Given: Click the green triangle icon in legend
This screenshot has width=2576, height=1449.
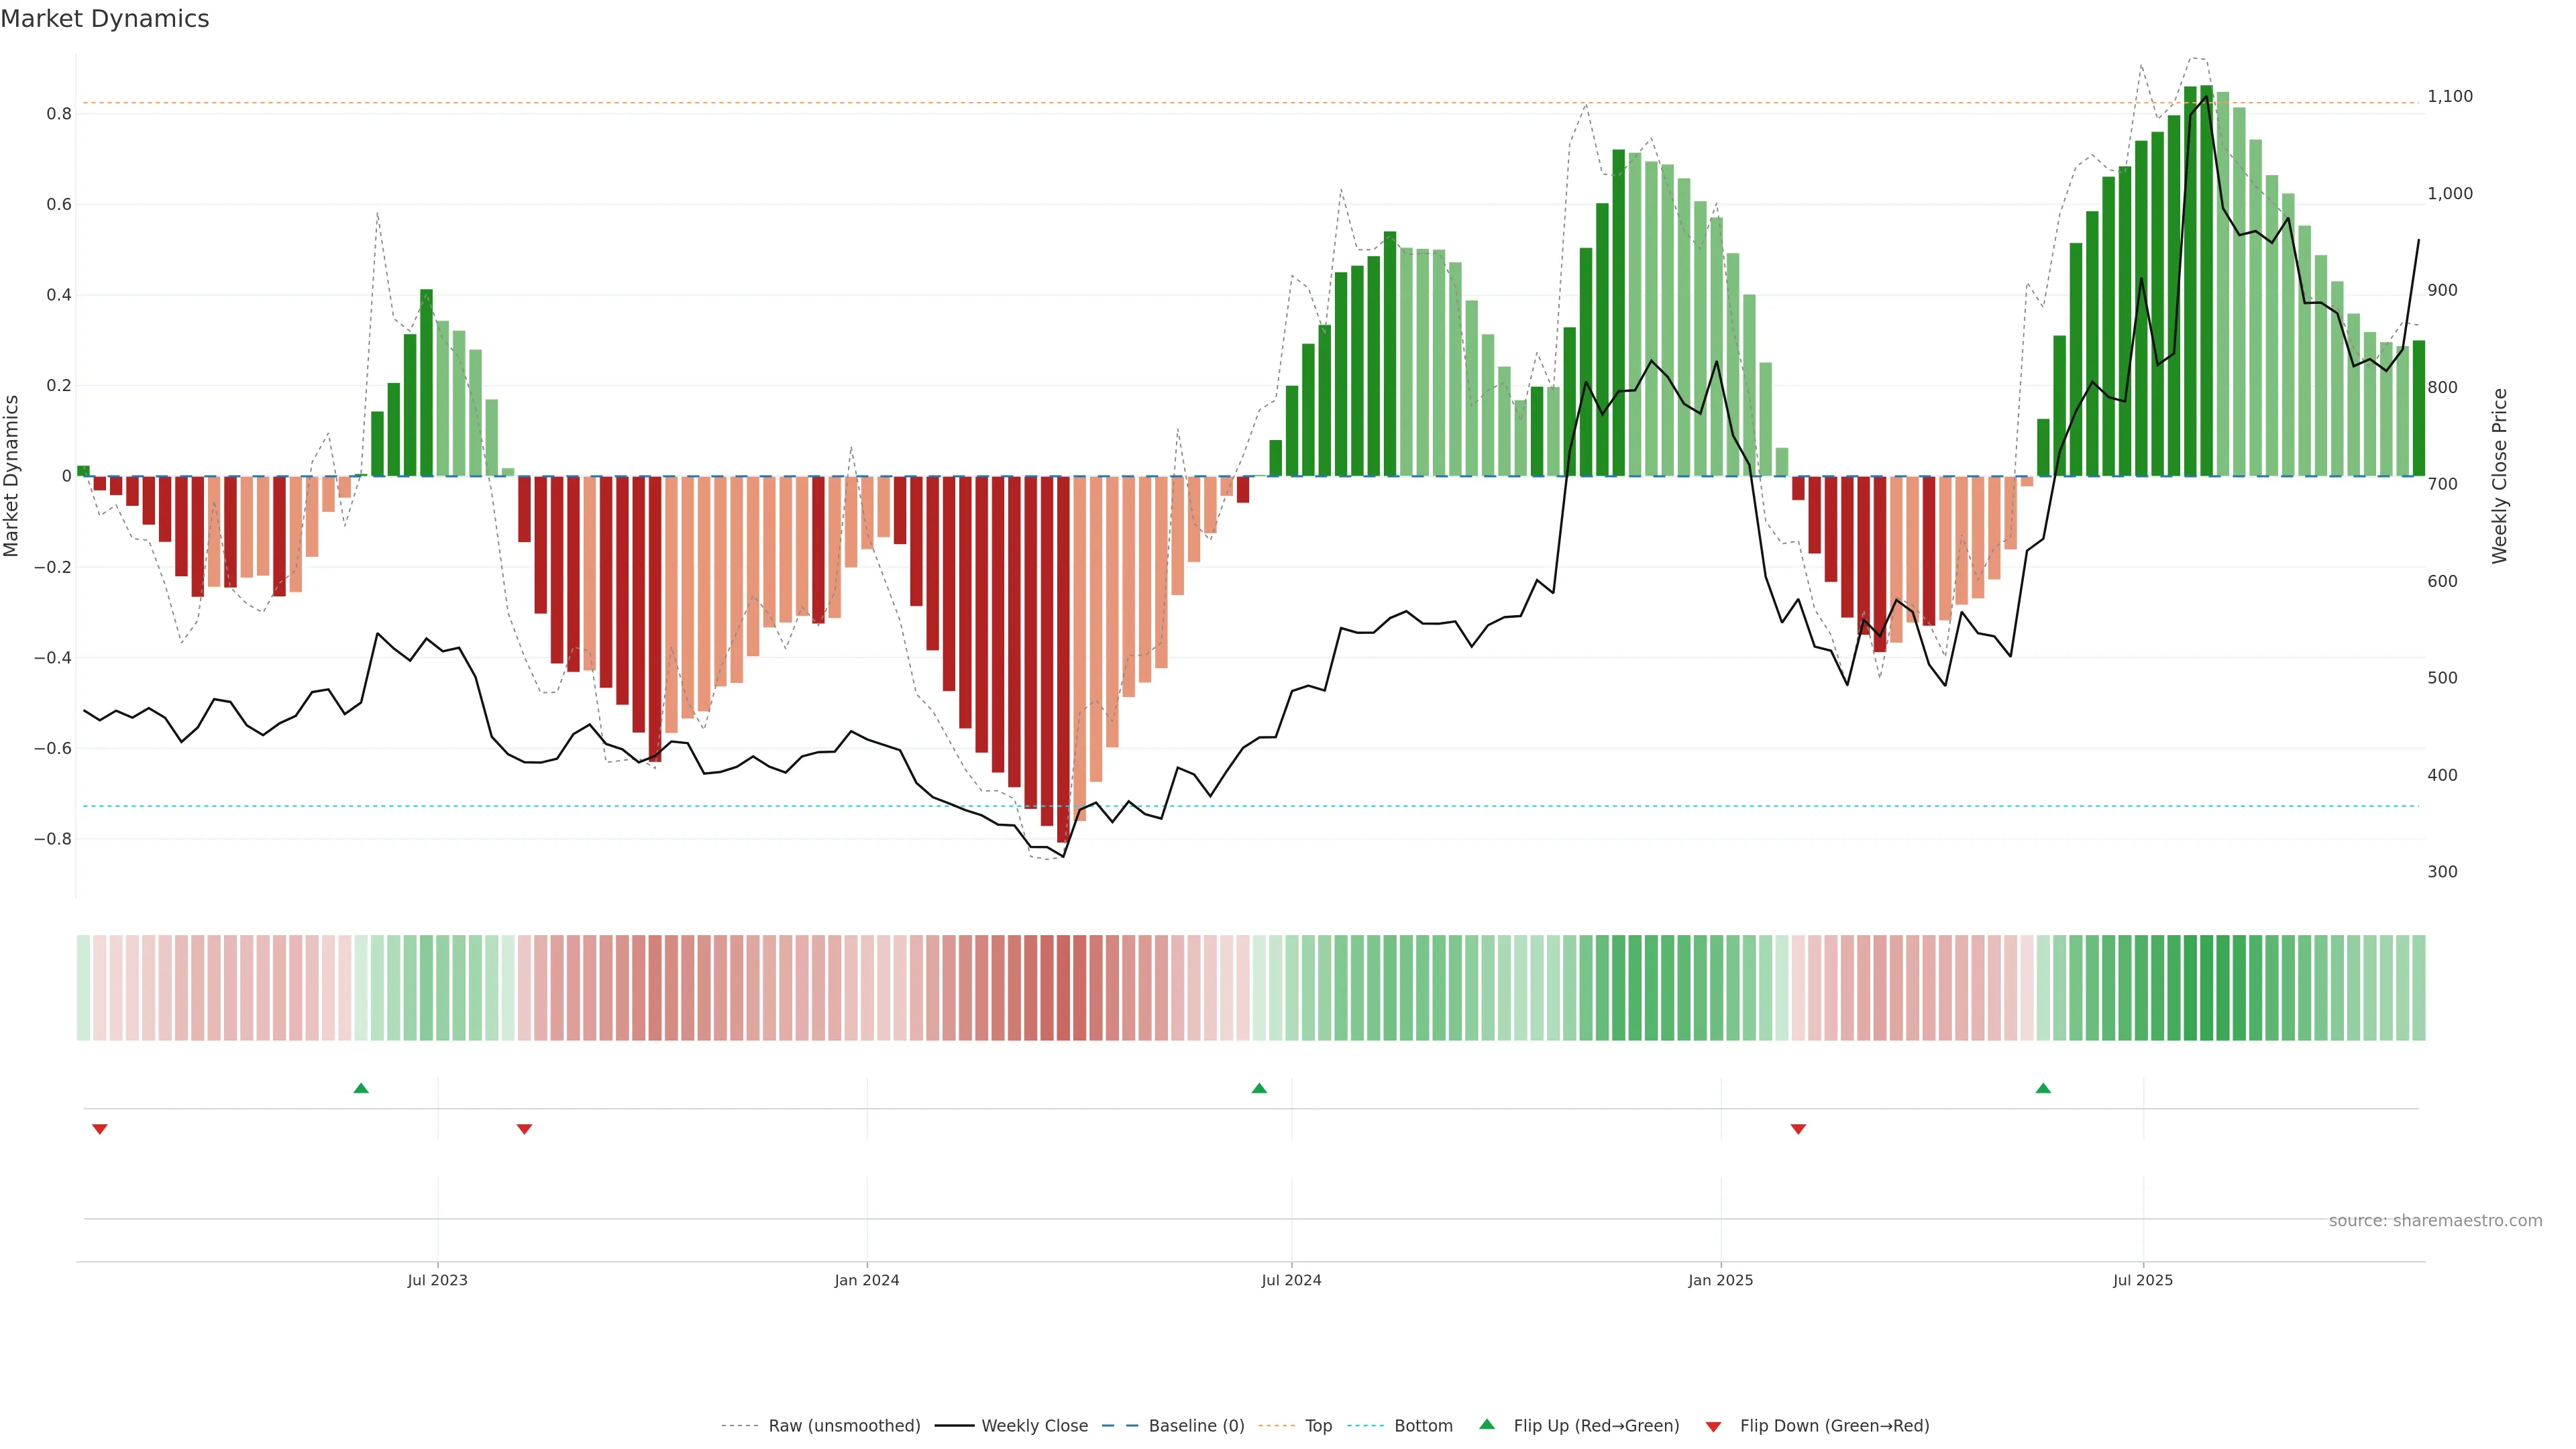Looking at the screenshot, I should (x=1487, y=1424).
